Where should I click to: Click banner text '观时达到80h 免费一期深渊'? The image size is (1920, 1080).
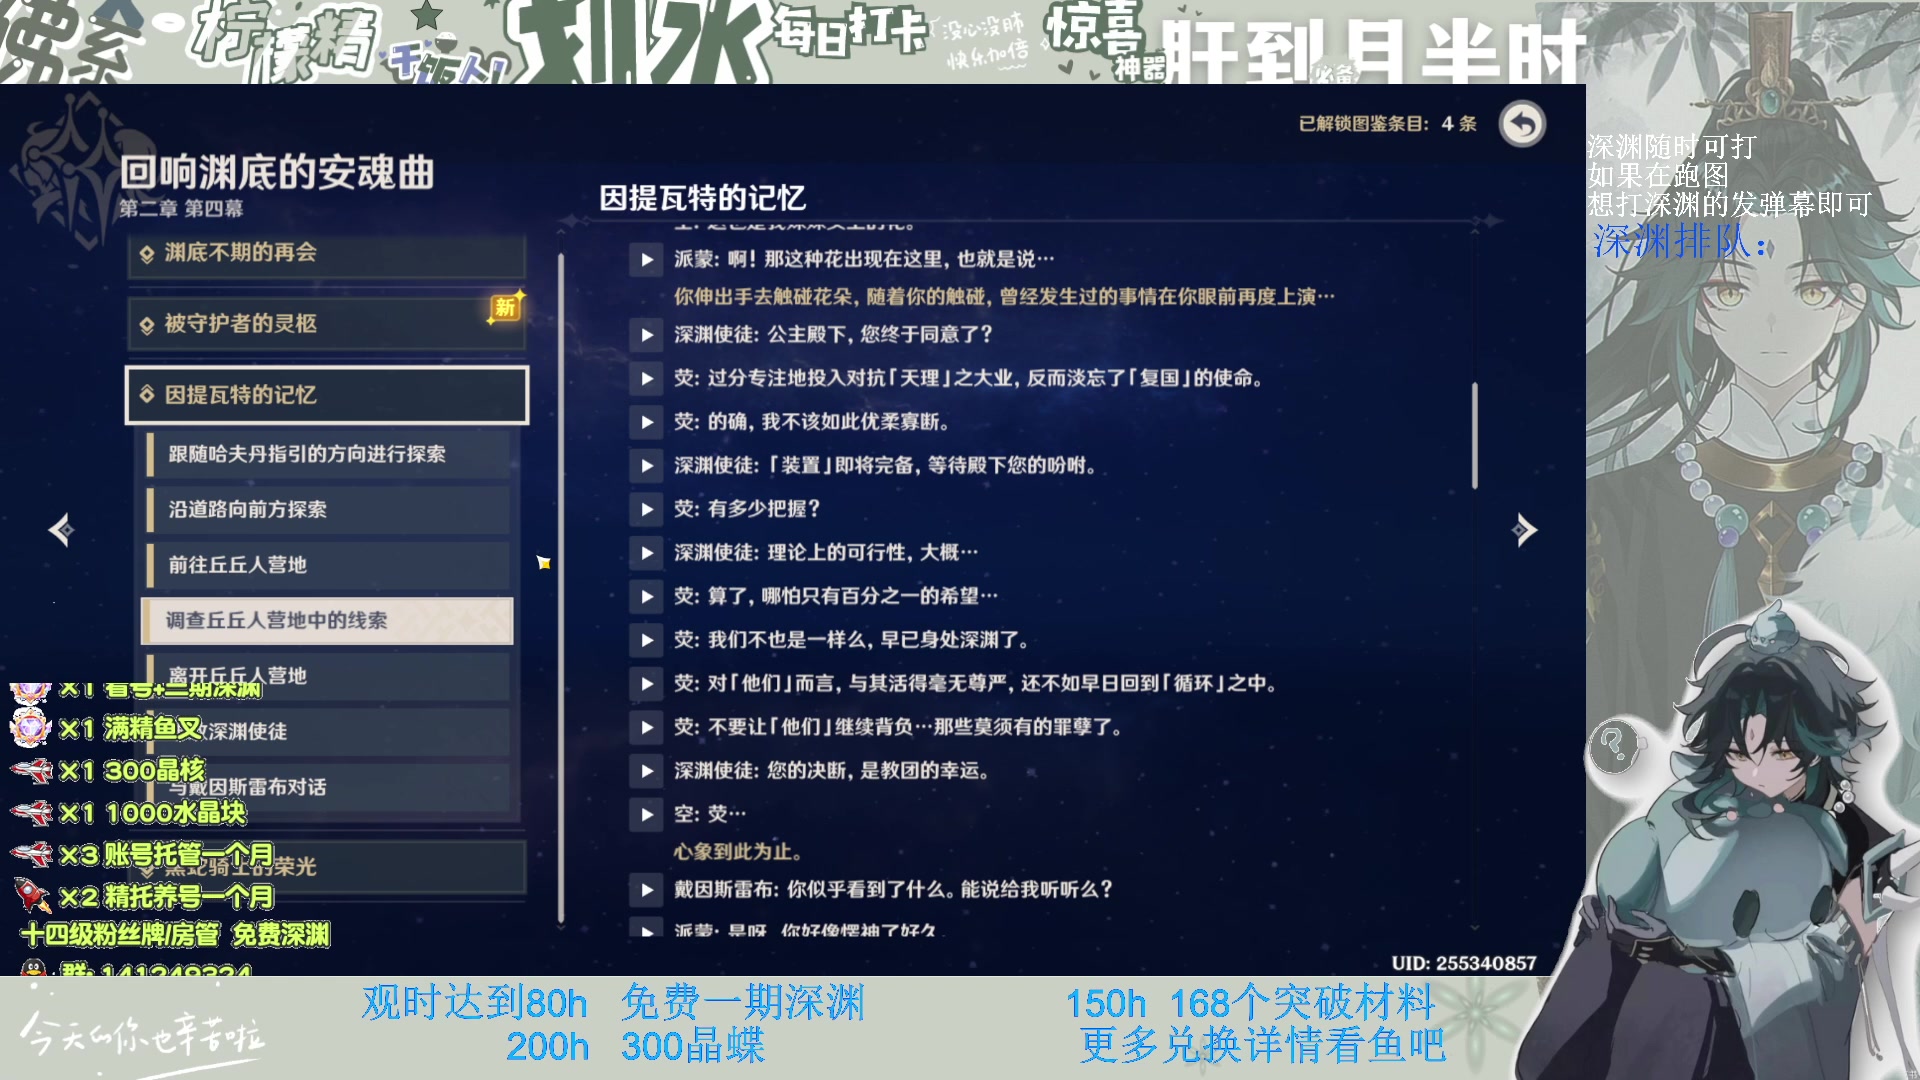tap(613, 1003)
